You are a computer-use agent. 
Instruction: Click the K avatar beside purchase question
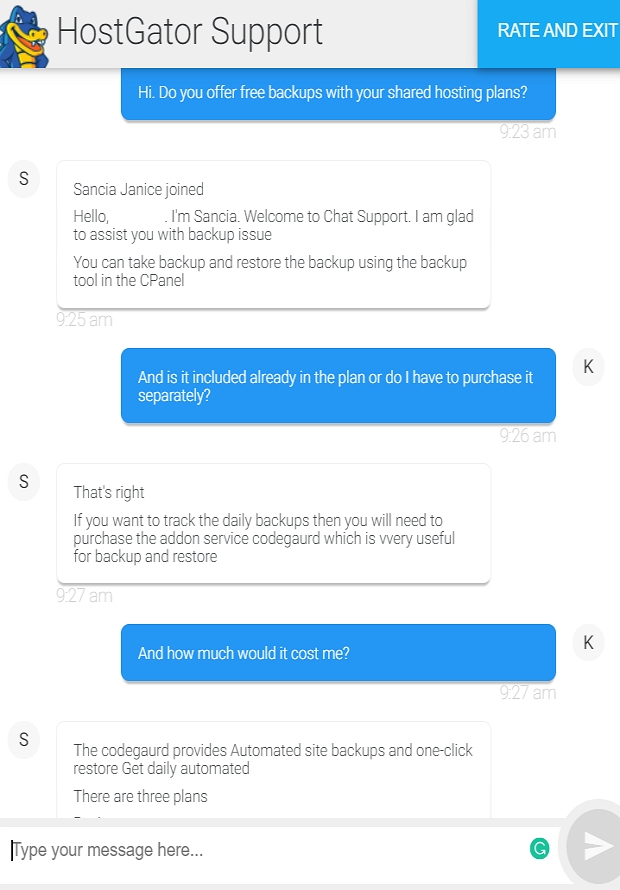point(588,367)
